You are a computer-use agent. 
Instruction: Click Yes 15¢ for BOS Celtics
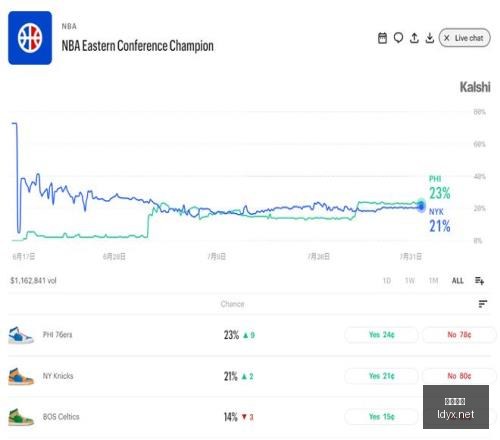[x=381, y=417]
